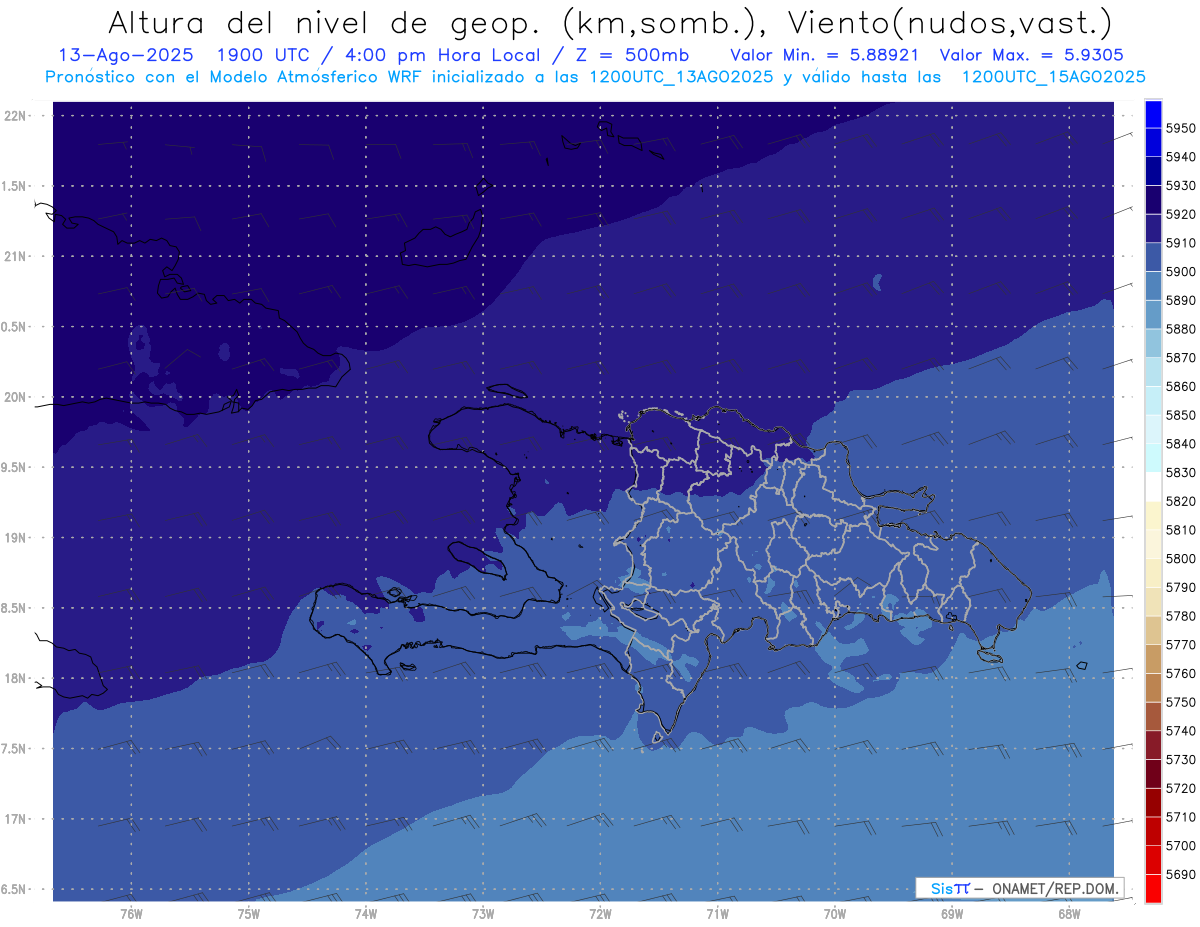The image size is (1200, 927).
Task: Click 'Valor Max. = 5.9305' text
Action: [x=1032, y=55]
